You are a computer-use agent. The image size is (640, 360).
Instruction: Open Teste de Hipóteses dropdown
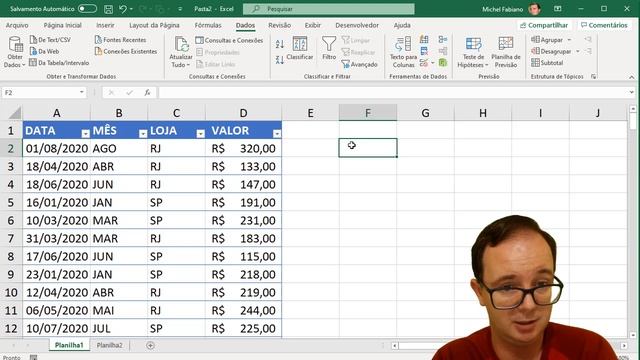[473, 52]
